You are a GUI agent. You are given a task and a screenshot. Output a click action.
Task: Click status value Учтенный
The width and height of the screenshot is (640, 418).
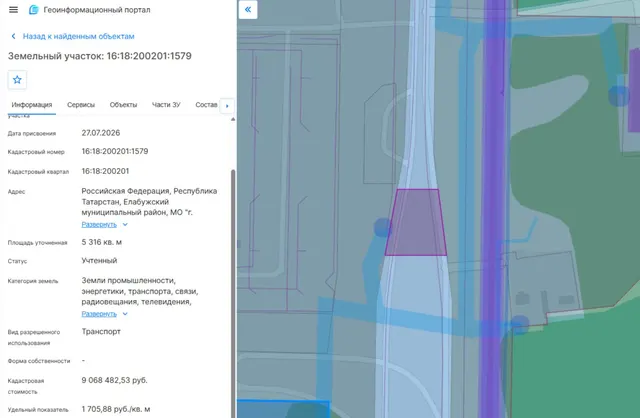point(99,260)
